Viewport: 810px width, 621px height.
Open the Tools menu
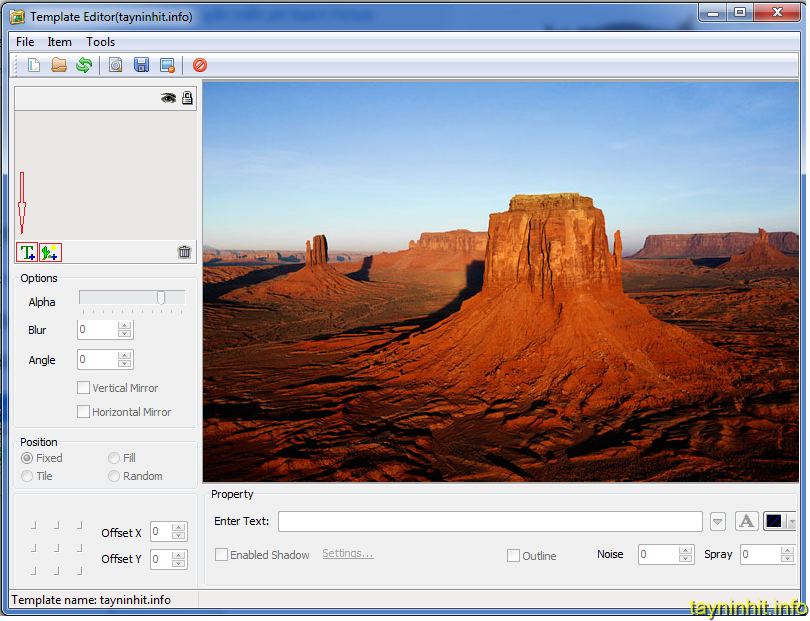click(100, 42)
